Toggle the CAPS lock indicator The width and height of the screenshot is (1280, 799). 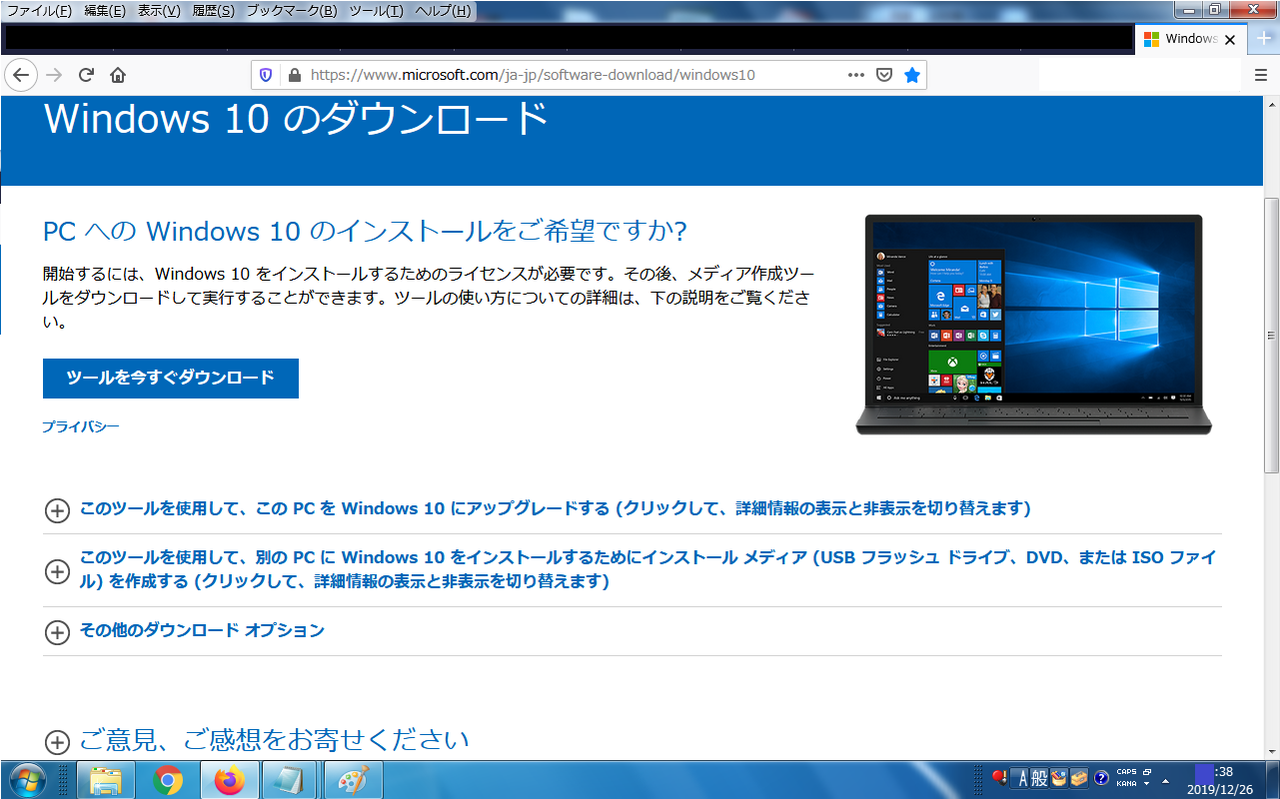[x=1126, y=772]
